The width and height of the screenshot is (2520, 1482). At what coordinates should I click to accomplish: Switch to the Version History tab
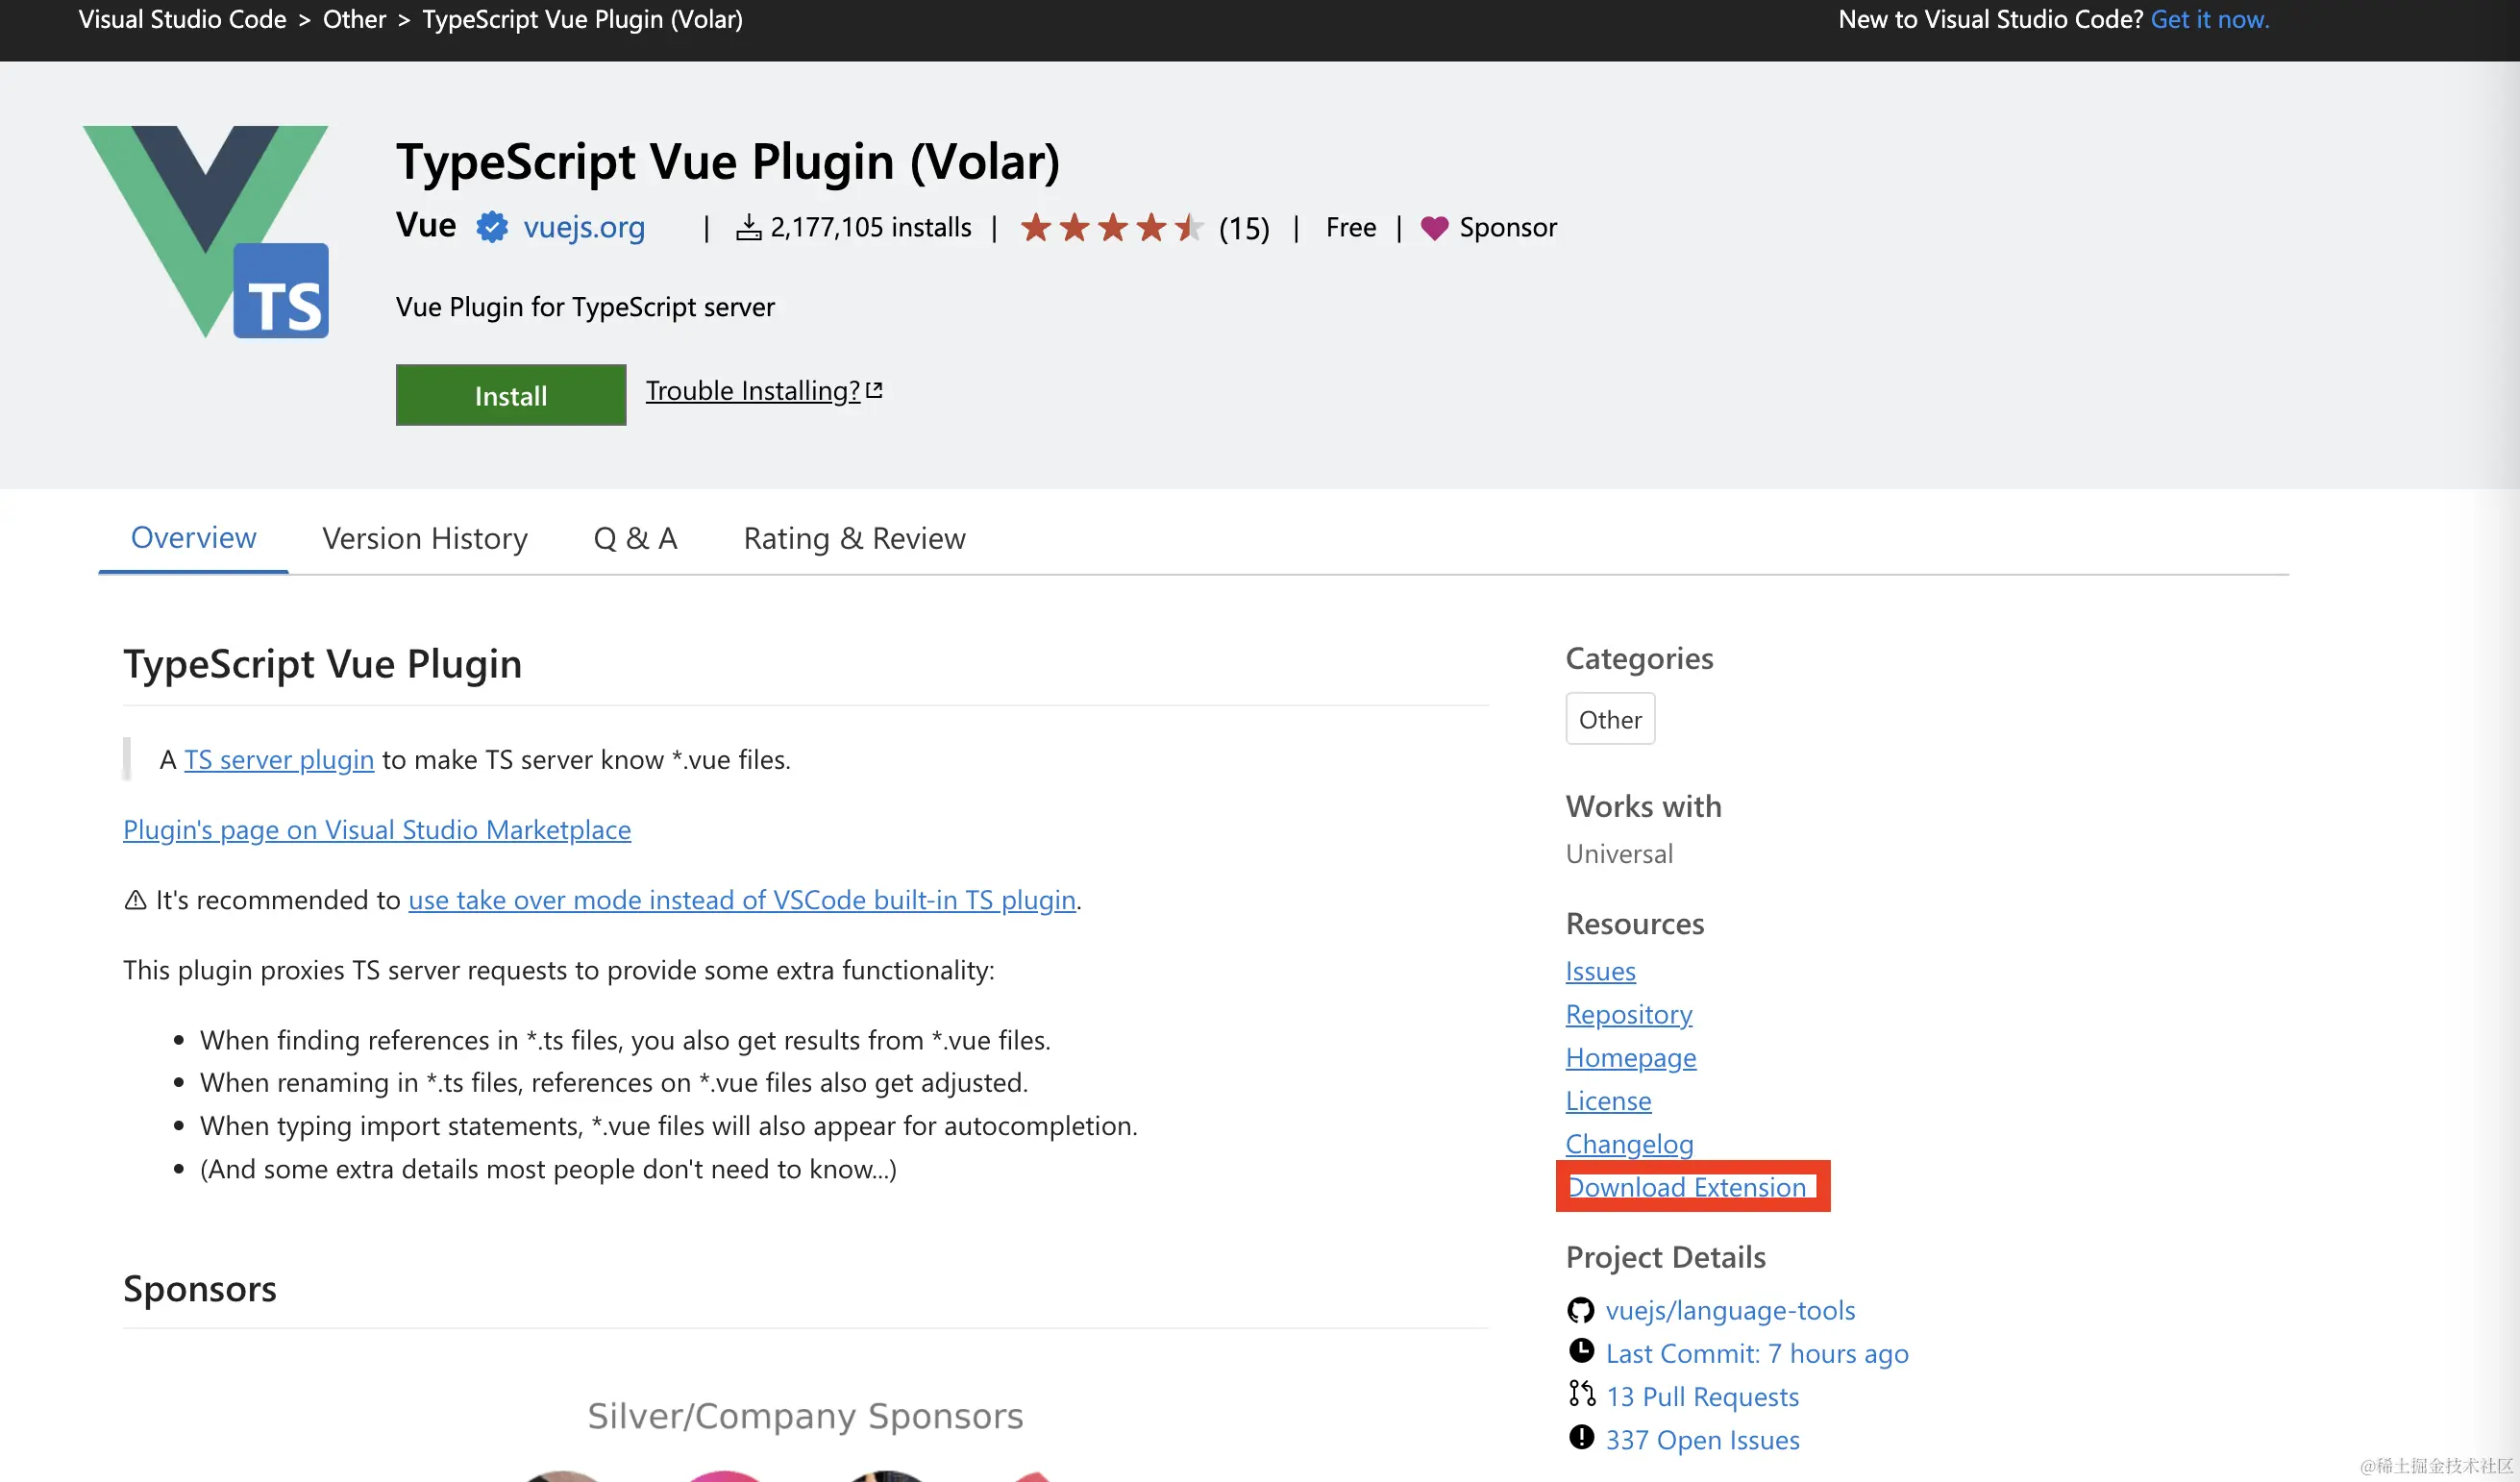click(424, 538)
